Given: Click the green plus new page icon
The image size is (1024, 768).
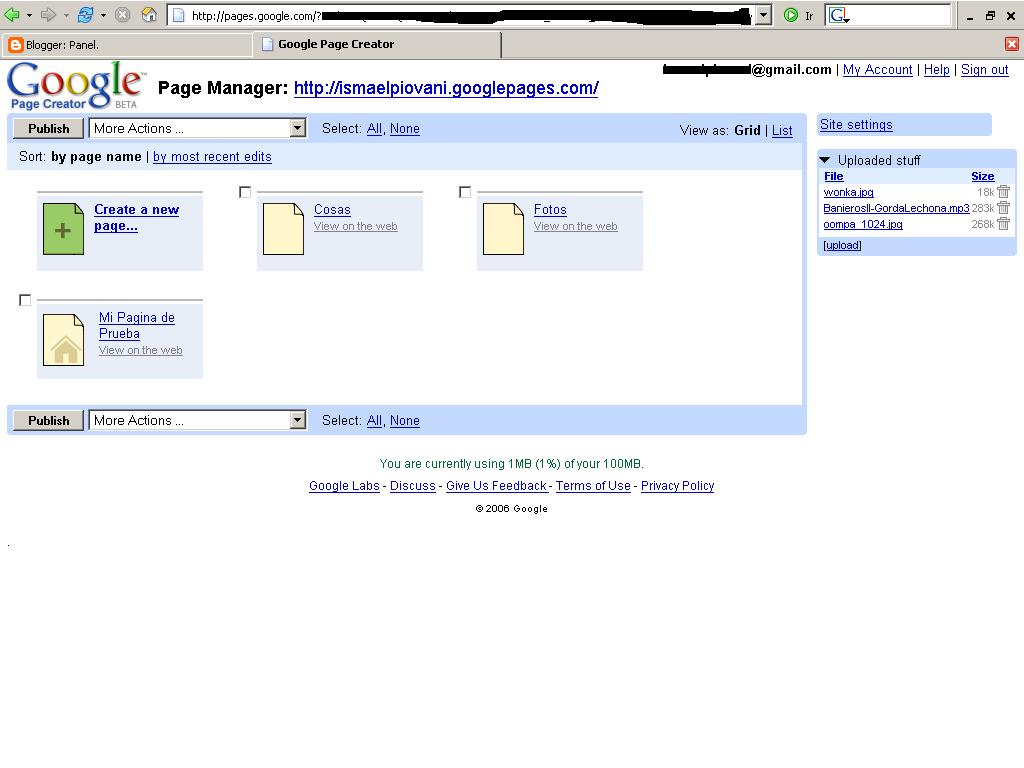Looking at the screenshot, I should tap(63, 229).
